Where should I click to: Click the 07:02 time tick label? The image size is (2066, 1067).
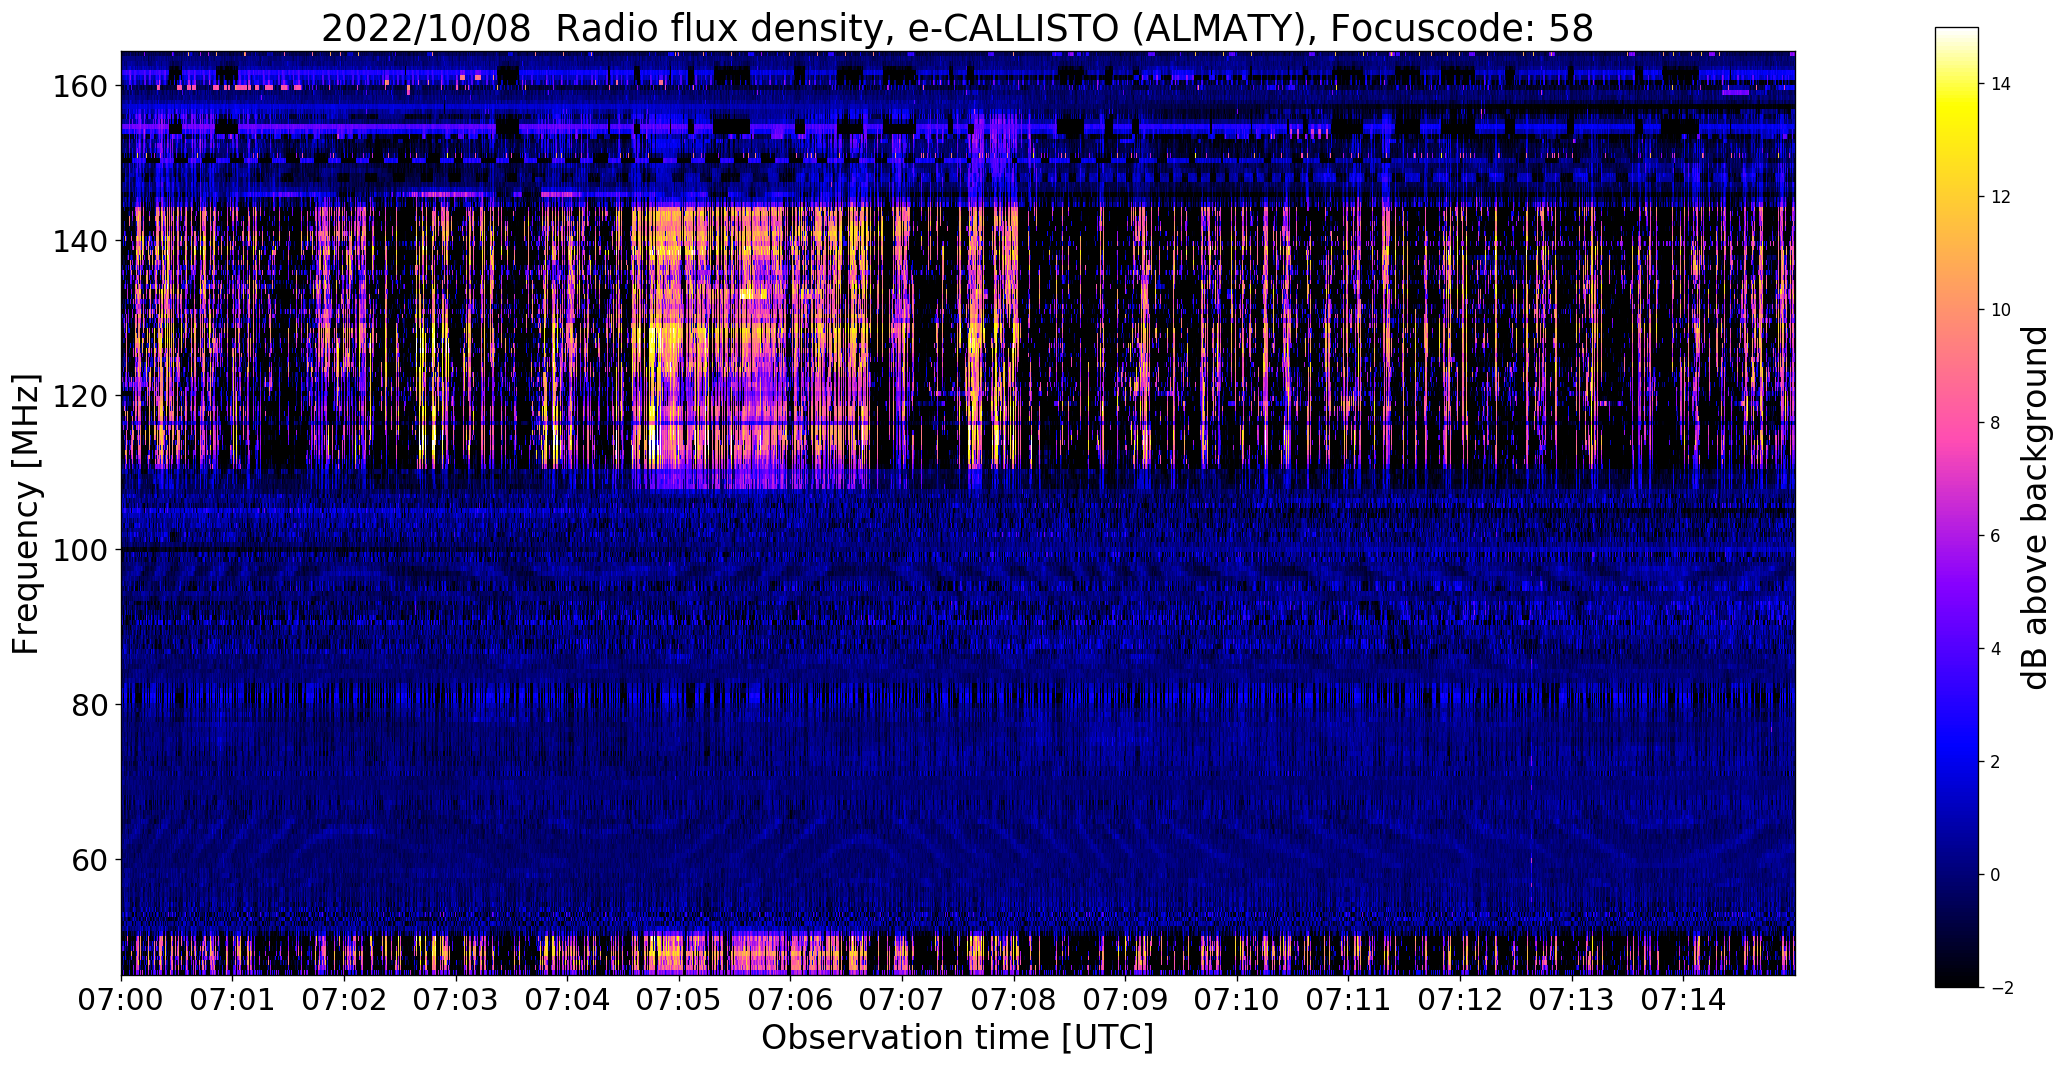click(x=344, y=1000)
